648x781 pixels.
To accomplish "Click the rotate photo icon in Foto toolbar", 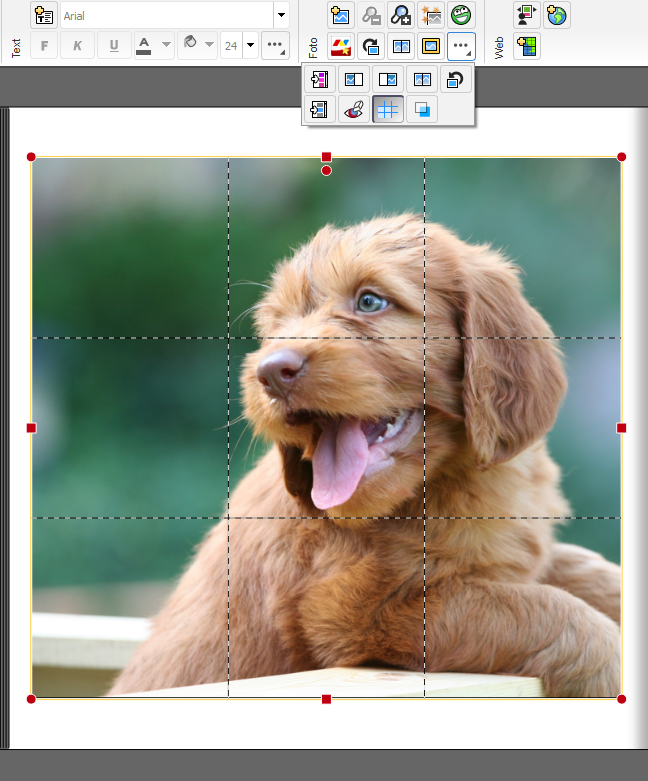I will (x=371, y=46).
